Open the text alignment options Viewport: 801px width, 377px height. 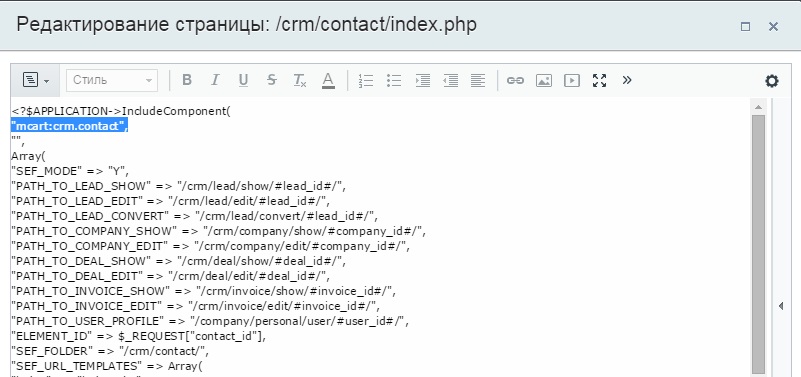tap(478, 80)
